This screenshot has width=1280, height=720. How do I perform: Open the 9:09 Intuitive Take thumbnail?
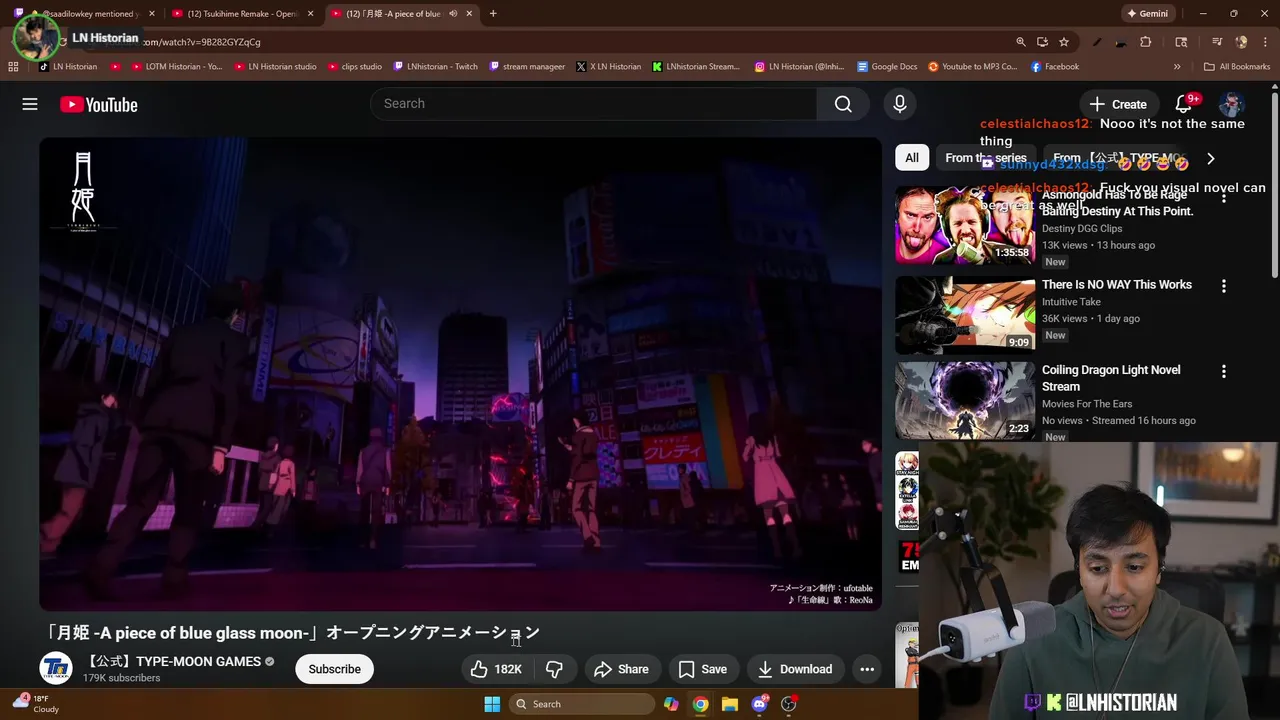click(965, 315)
